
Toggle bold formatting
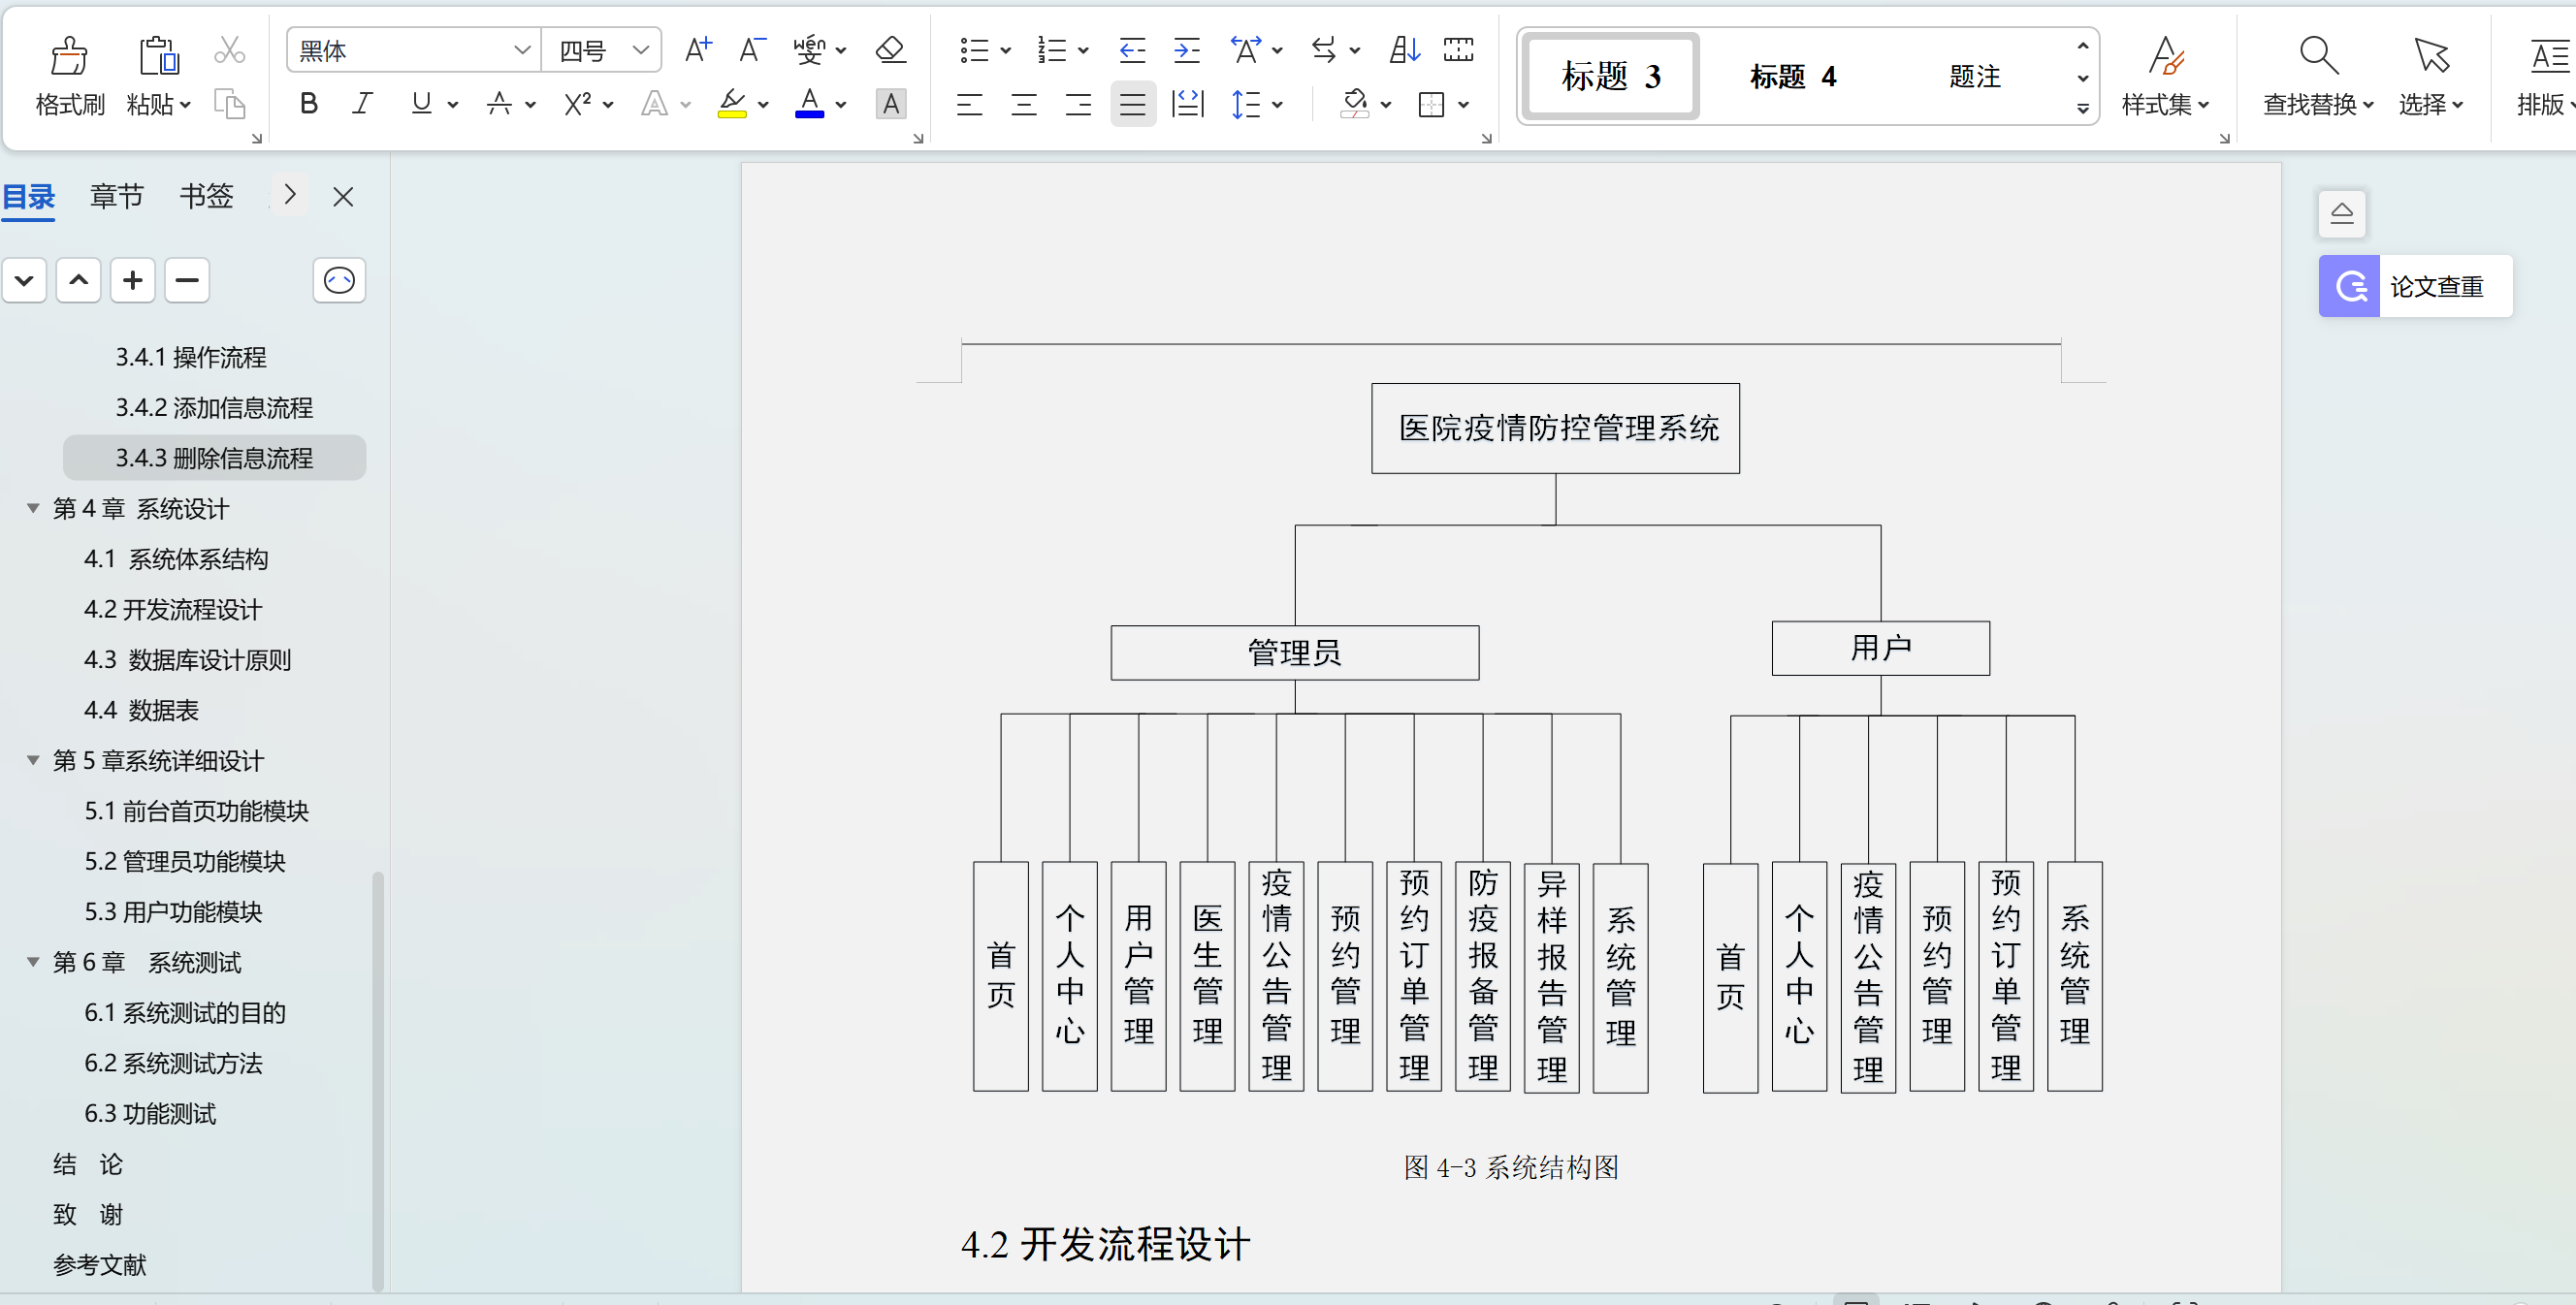(308, 104)
